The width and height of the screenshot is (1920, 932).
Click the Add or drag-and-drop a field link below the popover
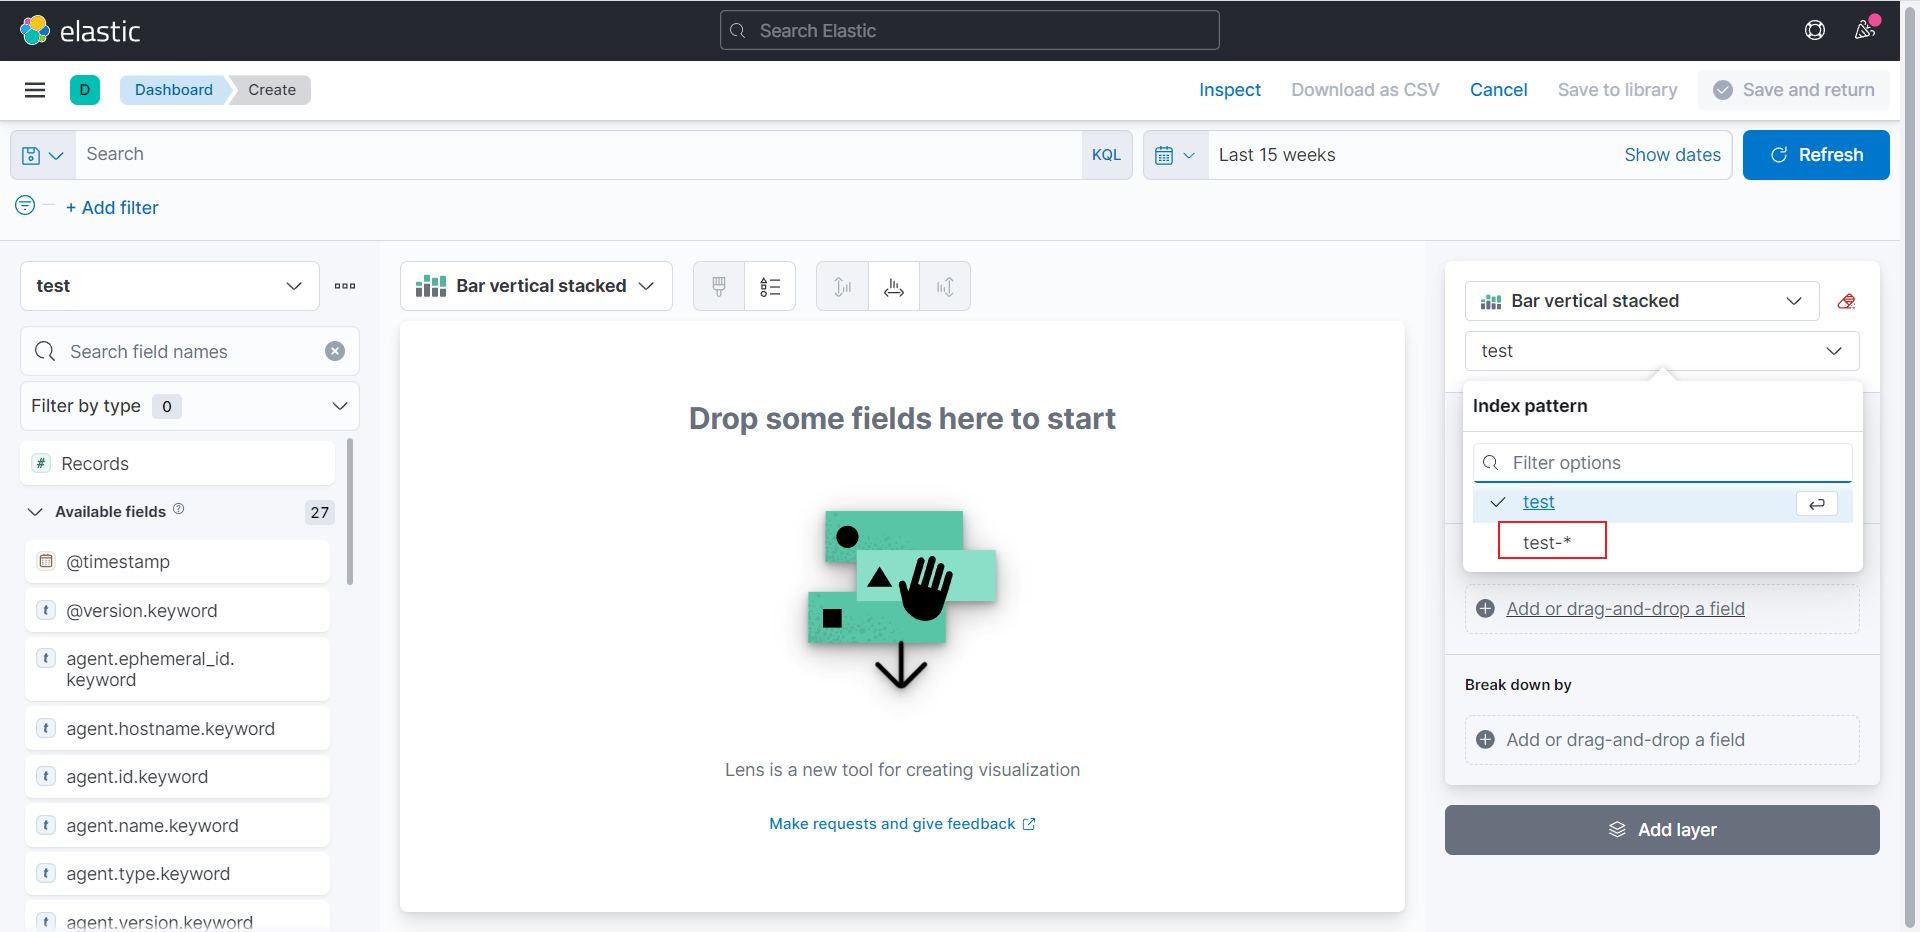coord(1625,609)
